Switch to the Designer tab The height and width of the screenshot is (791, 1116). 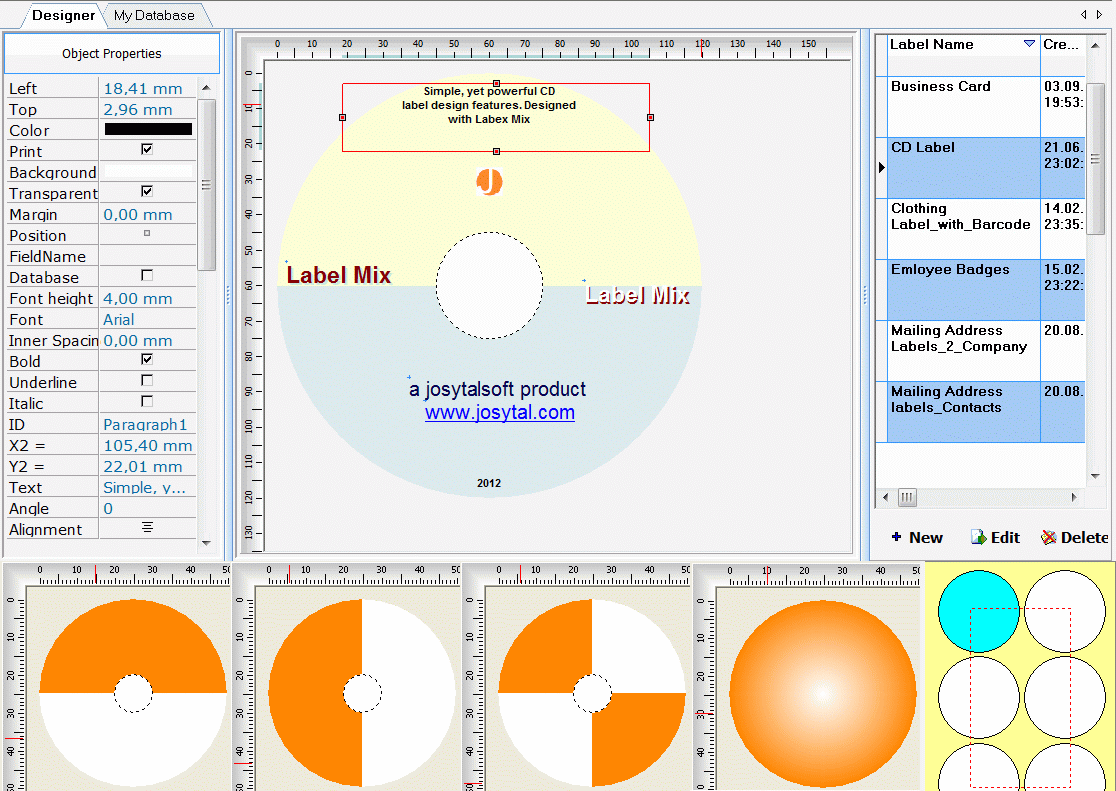pos(63,15)
